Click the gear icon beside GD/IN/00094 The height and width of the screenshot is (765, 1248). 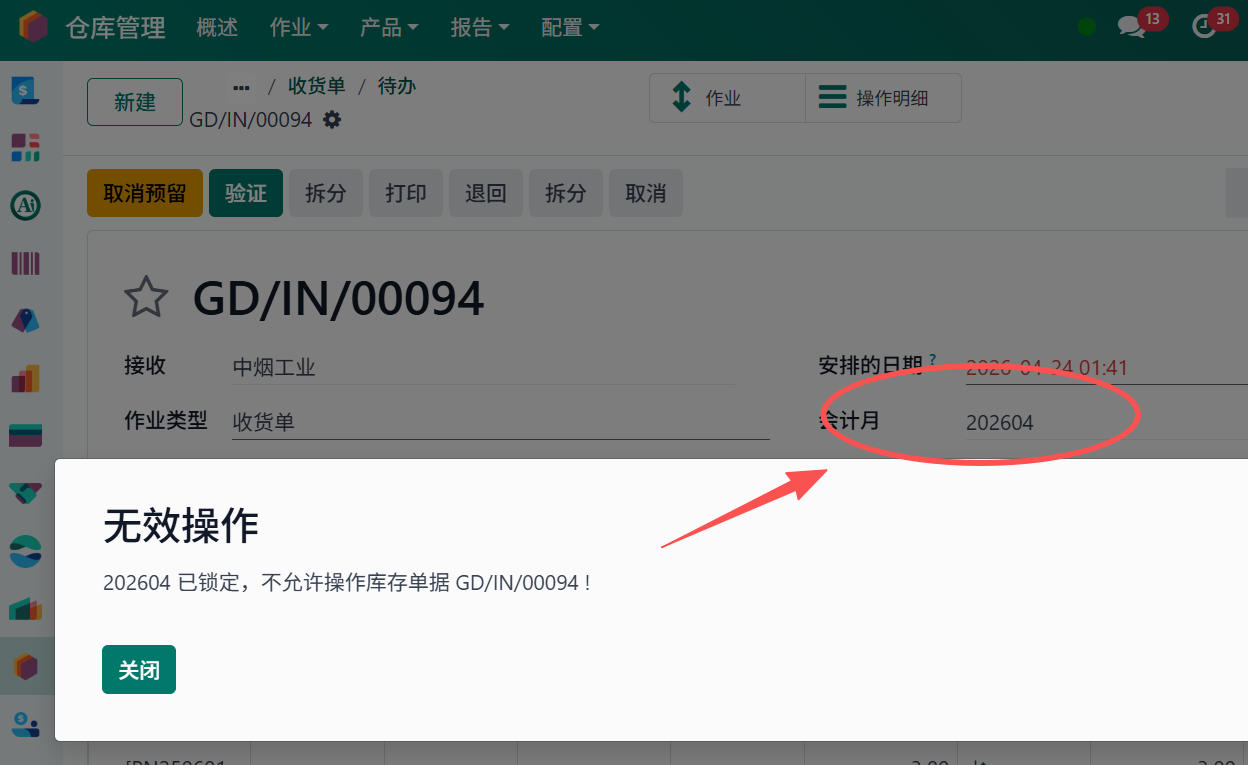[332, 119]
